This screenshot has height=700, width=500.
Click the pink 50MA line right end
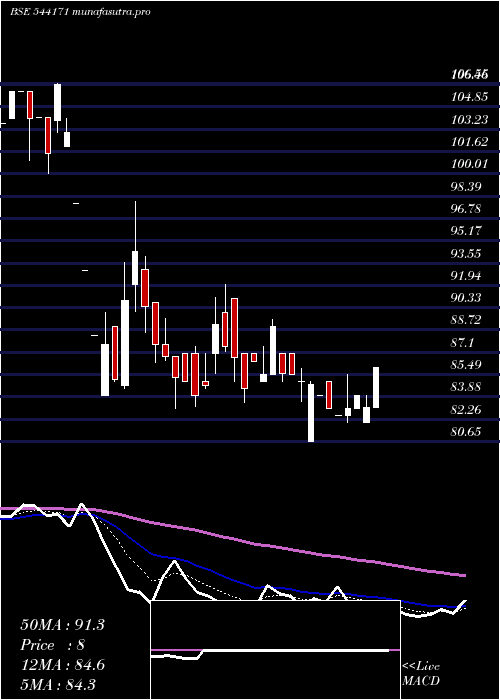[x=463, y=575]
